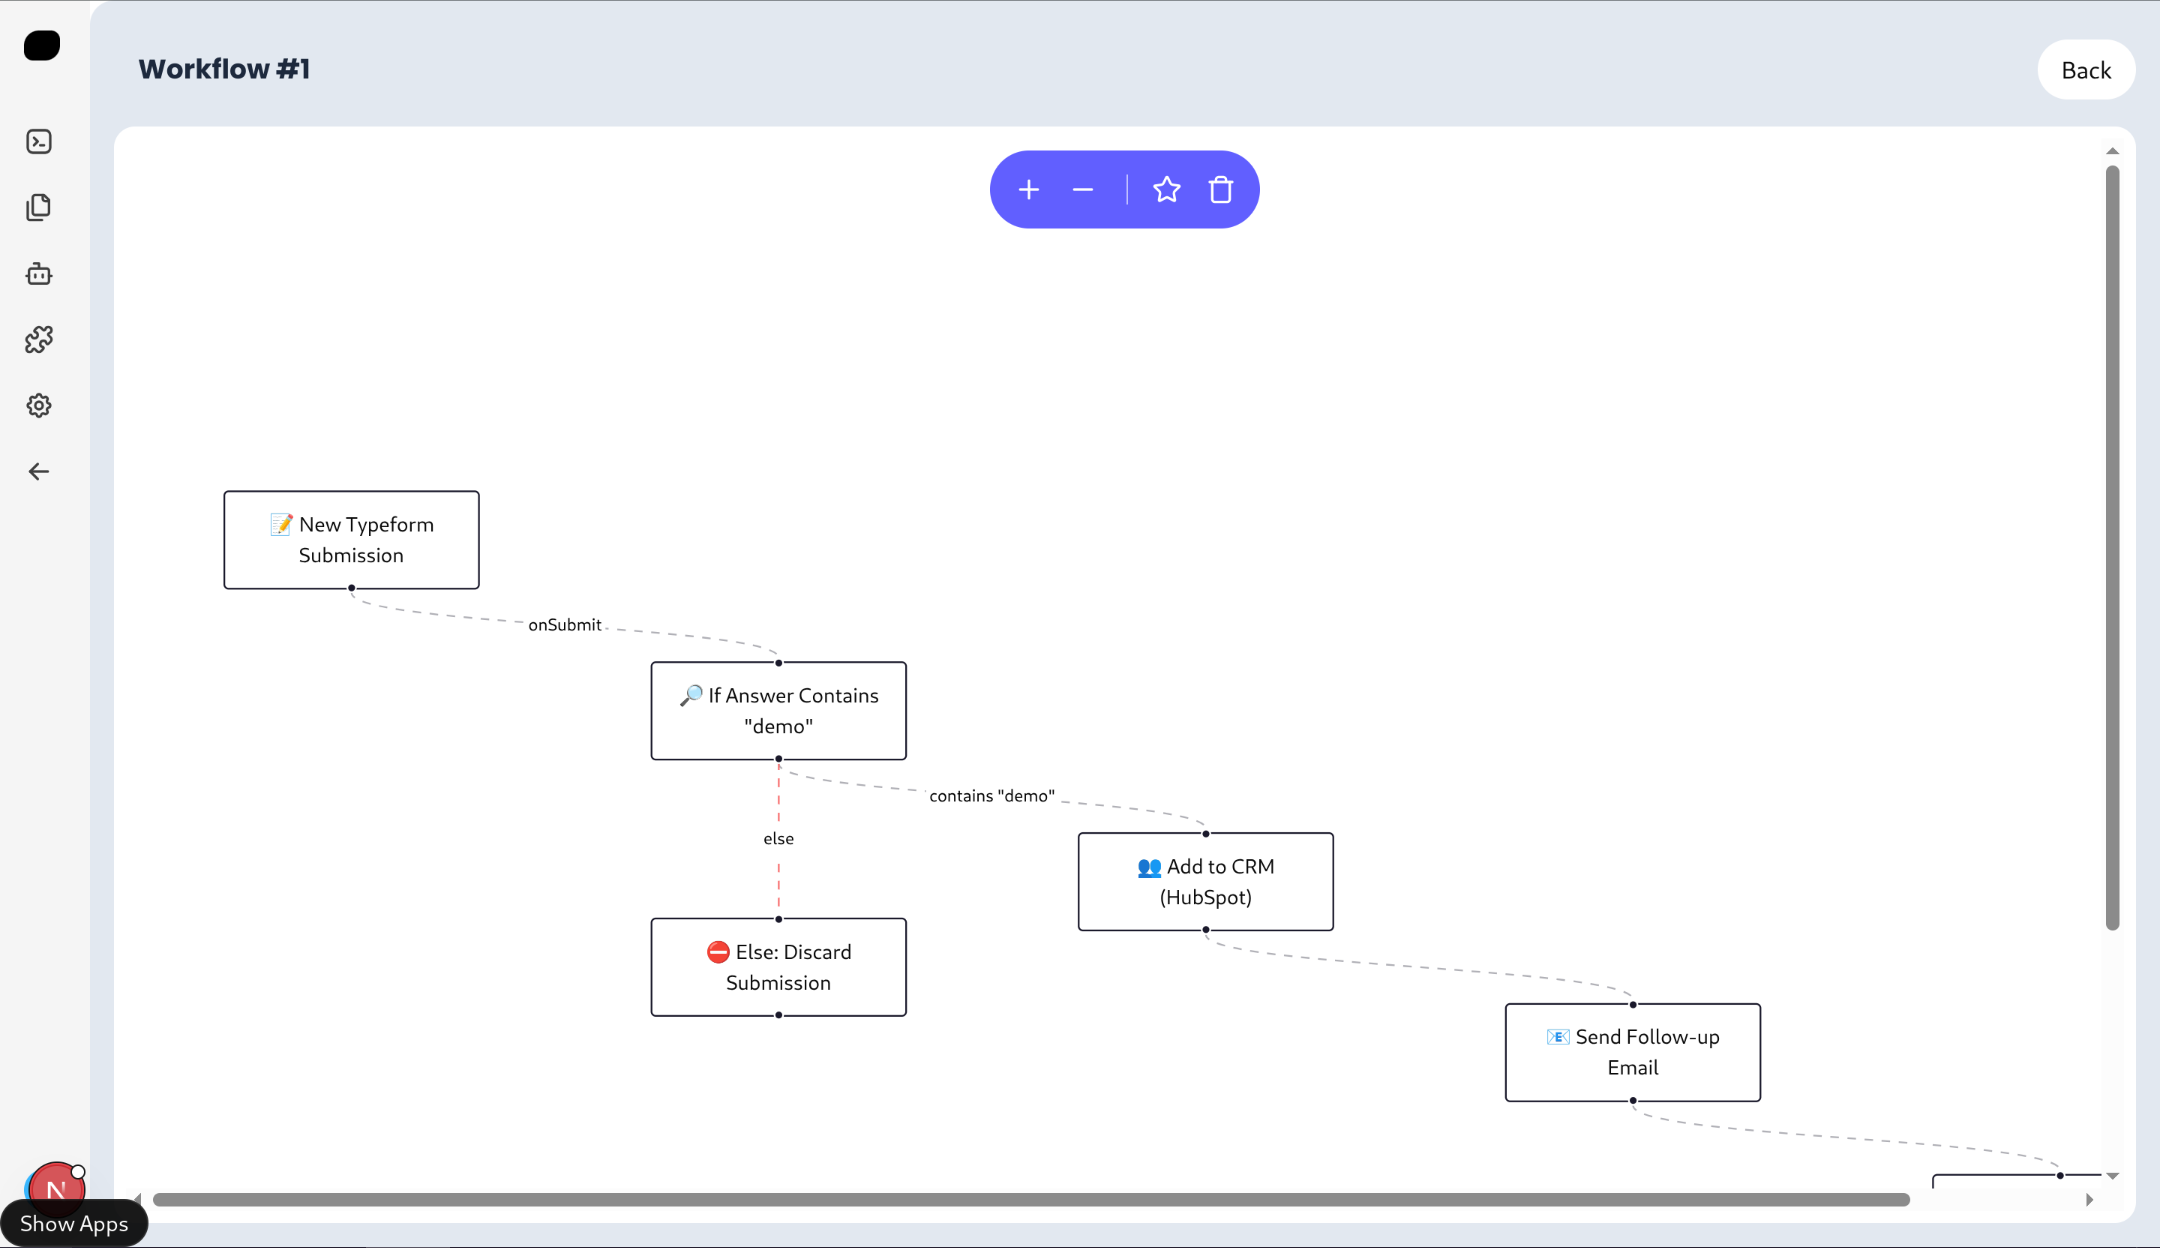The height and width of the screenshot is (1248, 2160).
Task: Favorite workflow with star icon
Action: (1166, 190)
